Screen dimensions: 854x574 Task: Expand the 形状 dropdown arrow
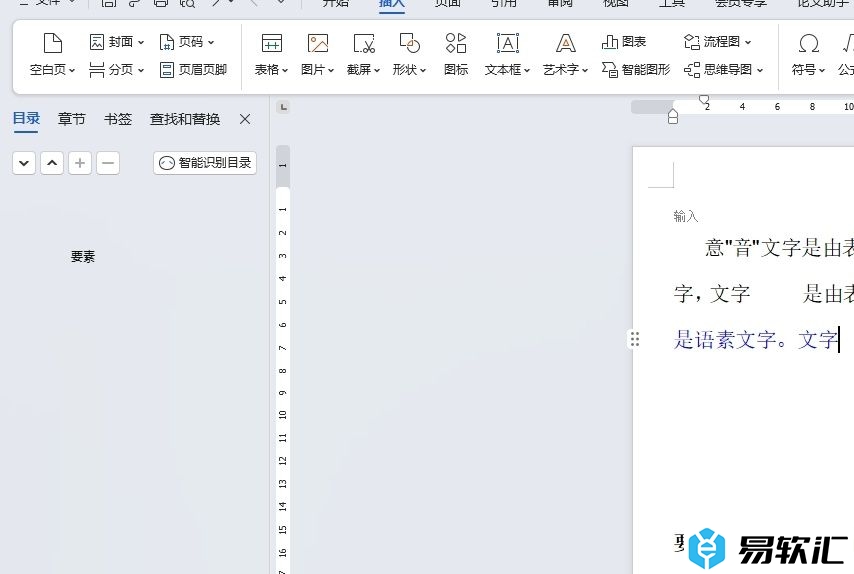point(423,70)
